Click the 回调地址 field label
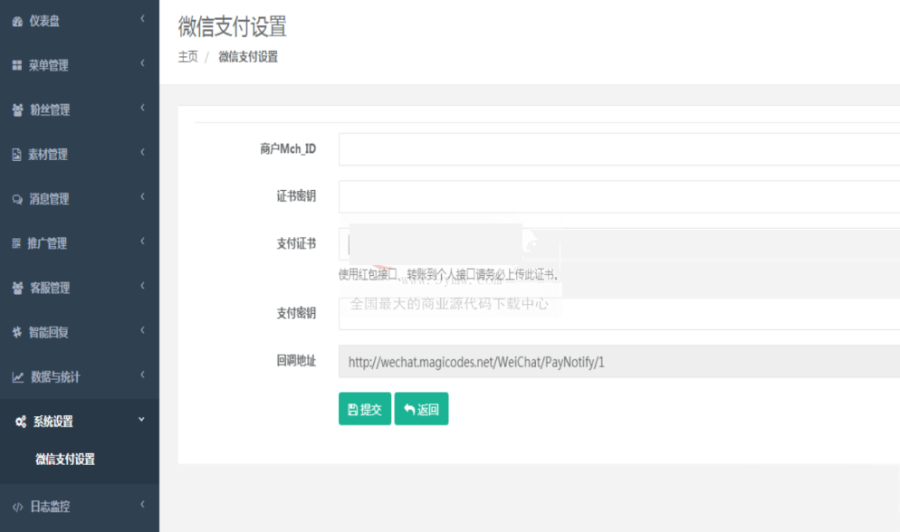900x532 pixels. click(x=296, y=360)
